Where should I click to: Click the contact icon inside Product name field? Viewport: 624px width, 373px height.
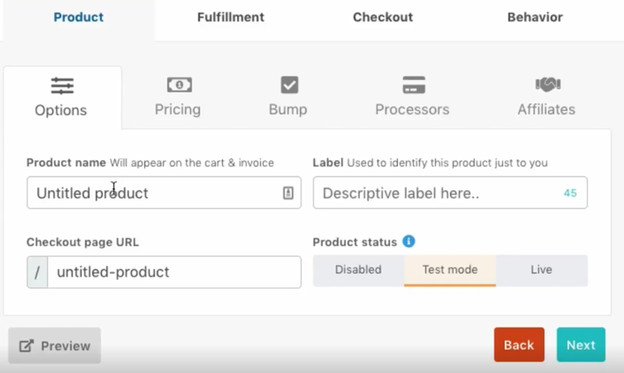pos(288,193)
